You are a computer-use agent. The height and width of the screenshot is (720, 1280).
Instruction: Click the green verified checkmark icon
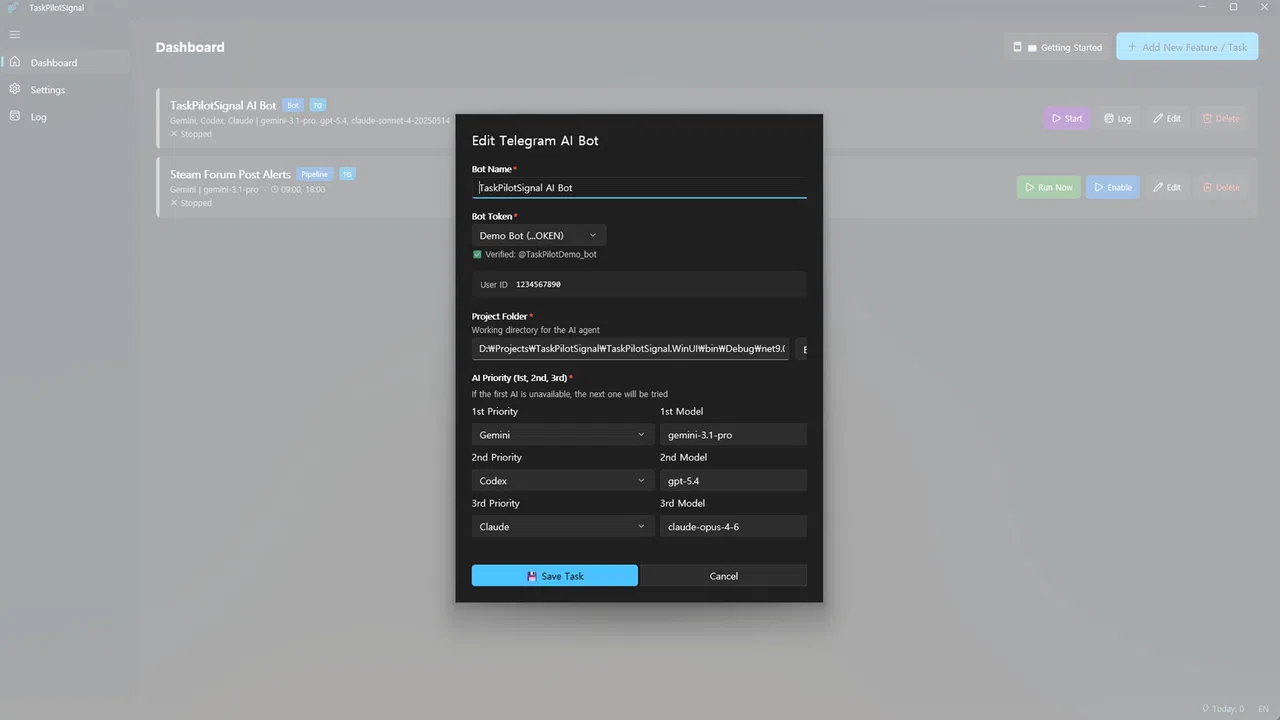coord(477,254)
